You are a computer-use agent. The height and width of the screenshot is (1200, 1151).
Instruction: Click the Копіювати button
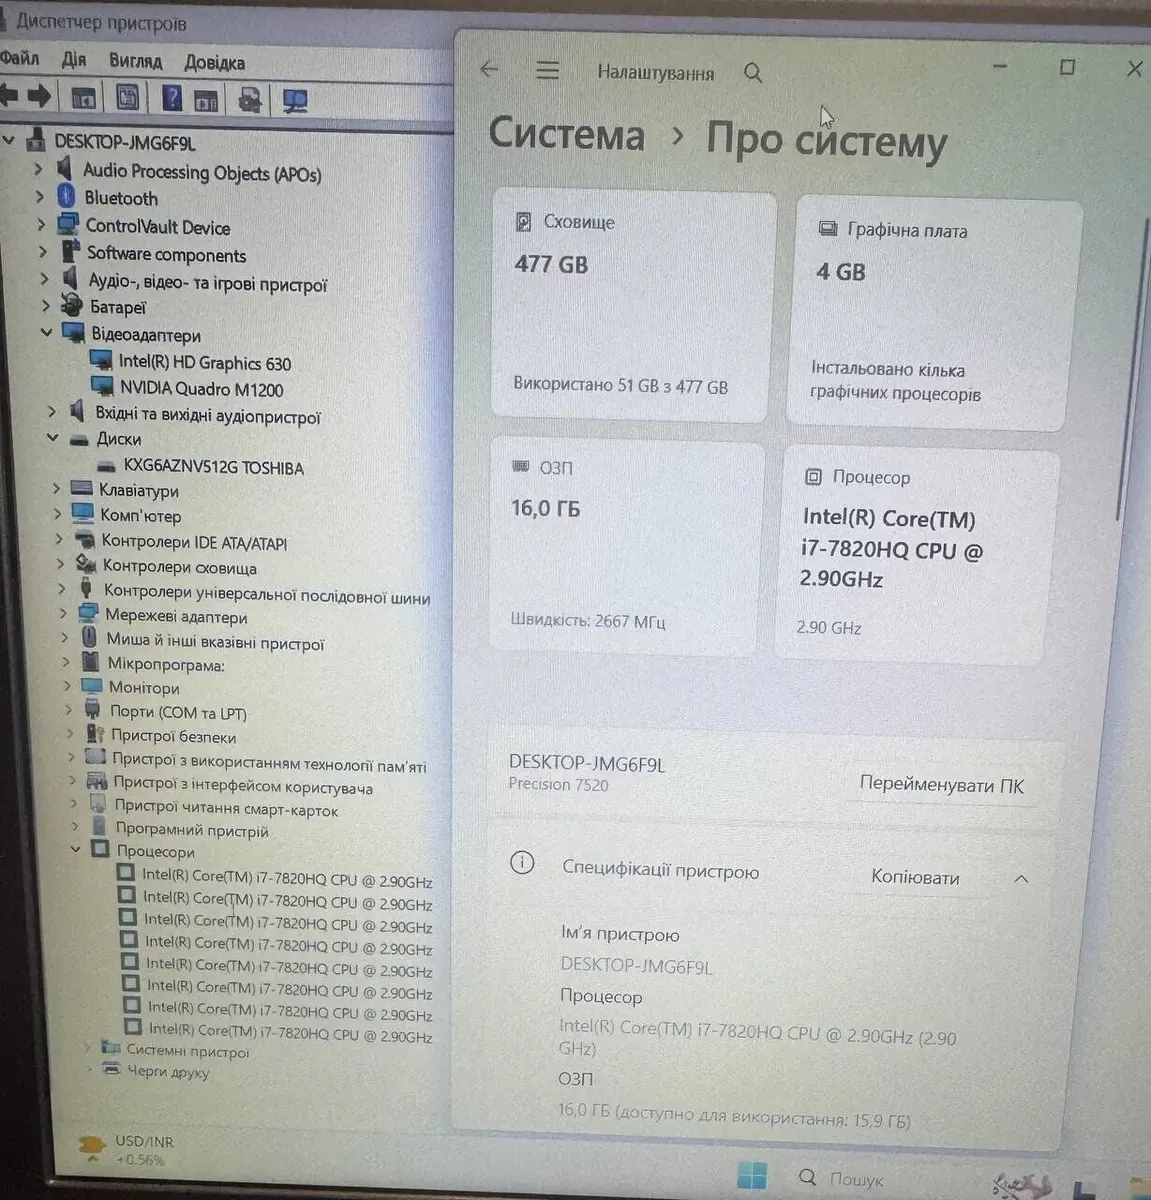pyautogui.click(x=915, y=878)
